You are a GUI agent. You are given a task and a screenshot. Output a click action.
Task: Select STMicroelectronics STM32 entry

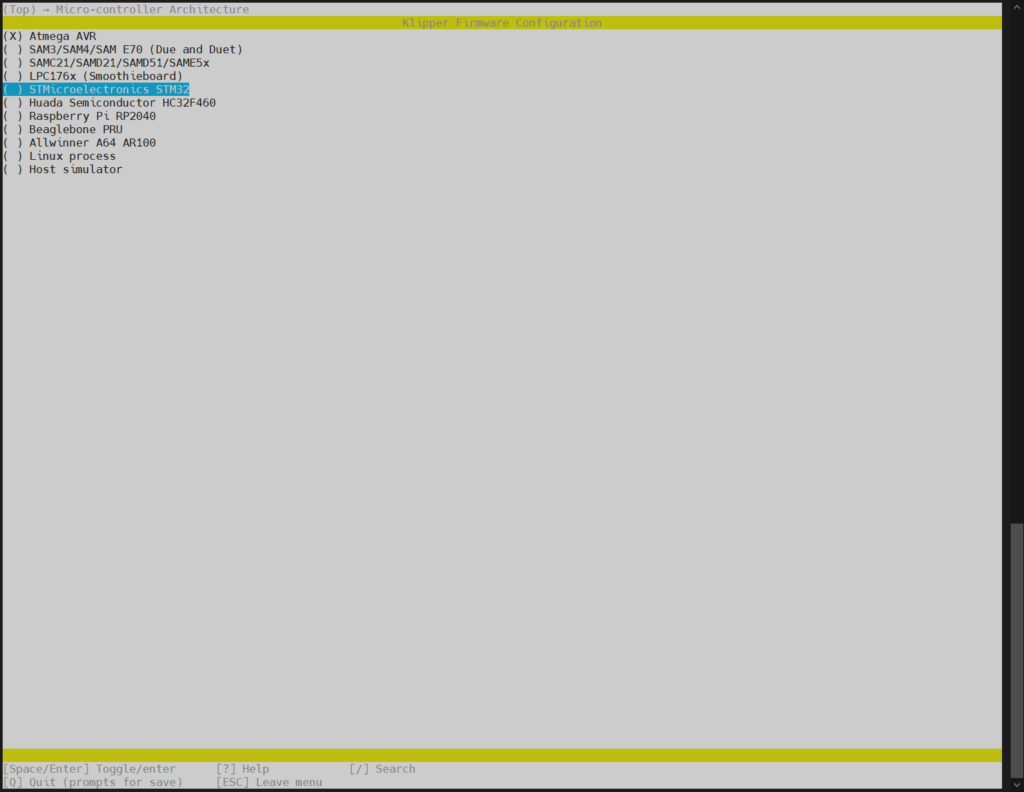click(x=96, y=89)
